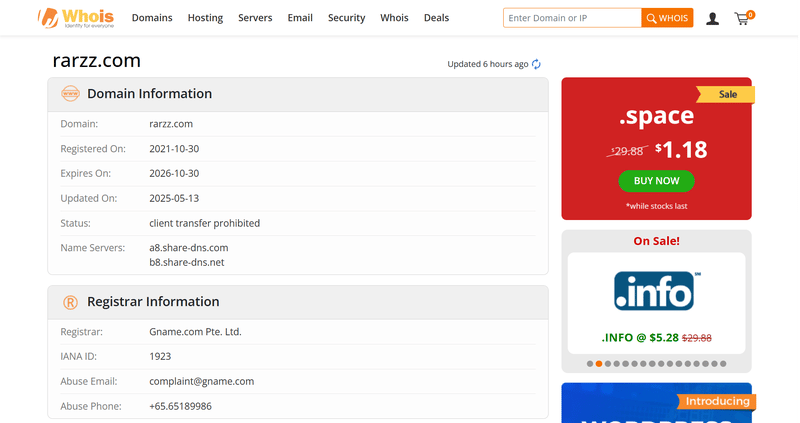Open the Domains menu

point(152,18)
